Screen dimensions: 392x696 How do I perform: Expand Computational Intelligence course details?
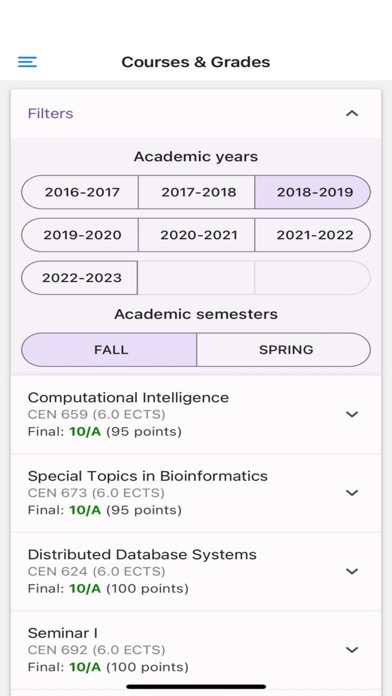[x=352, y=414]
